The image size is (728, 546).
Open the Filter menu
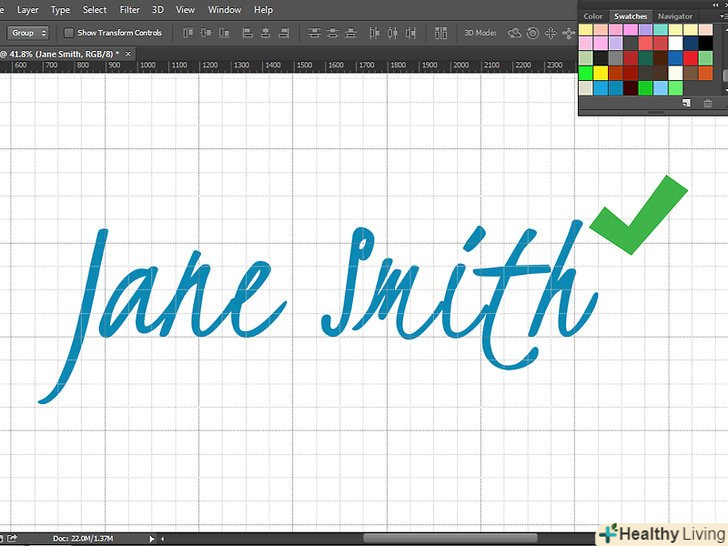(x=129, y=10)
